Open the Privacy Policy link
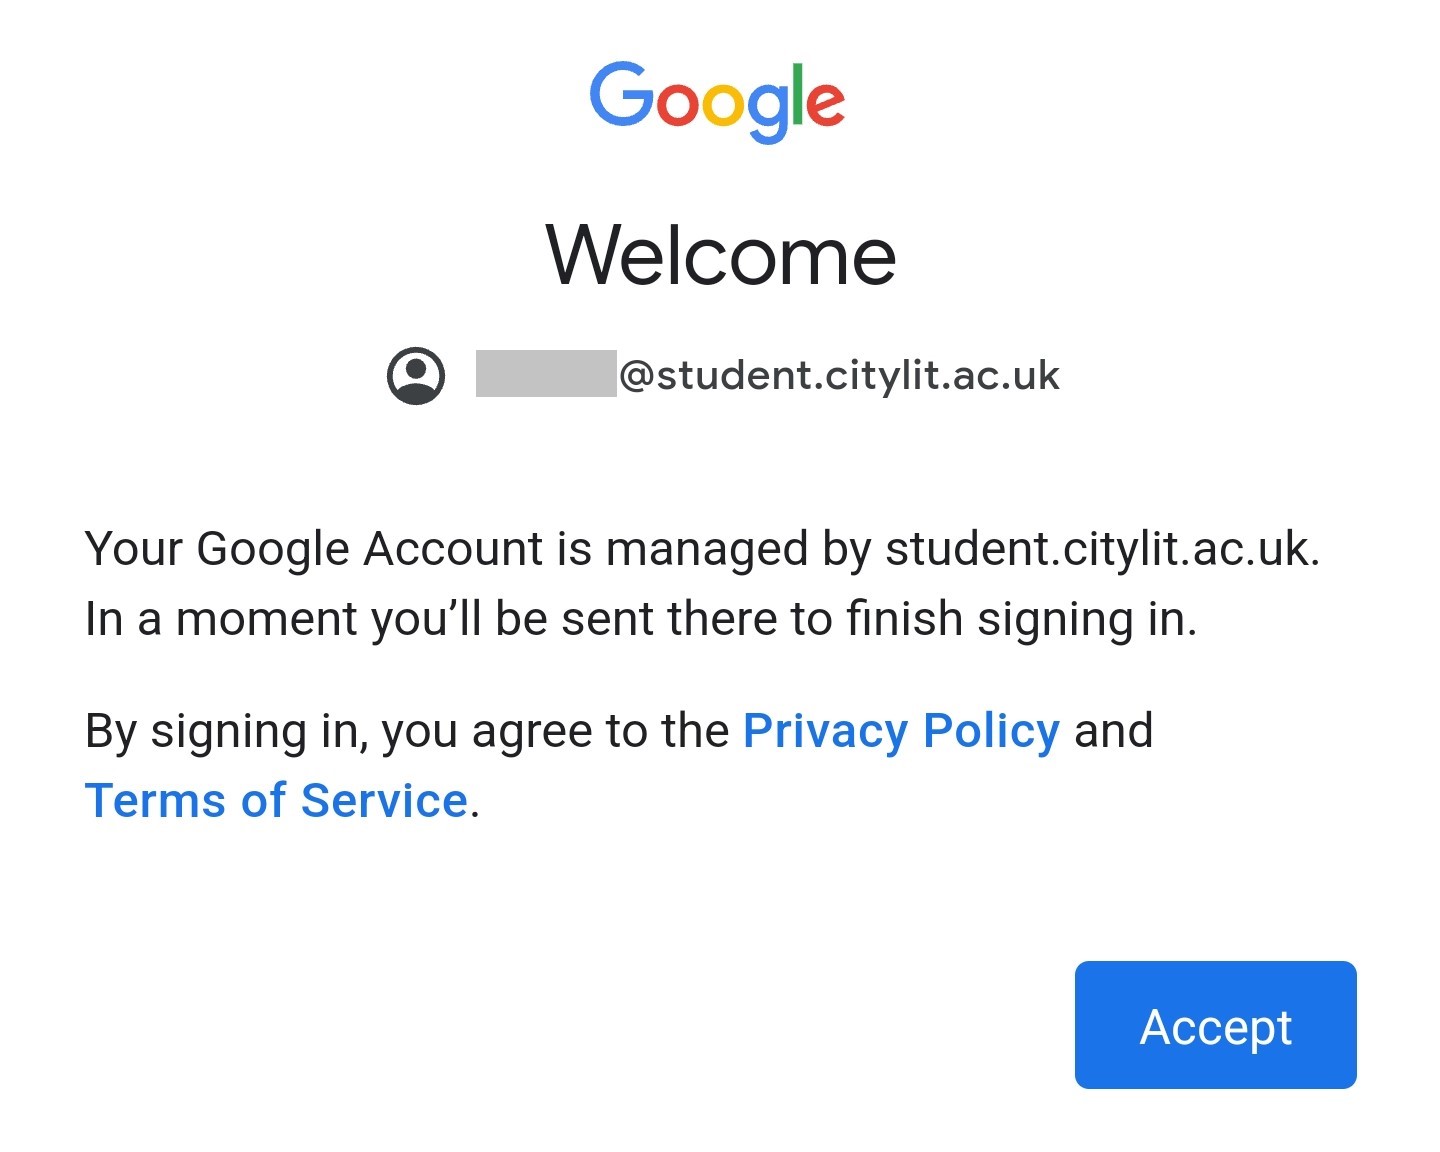Viewport: 1440px width, 1152px height. coord(901,731)
